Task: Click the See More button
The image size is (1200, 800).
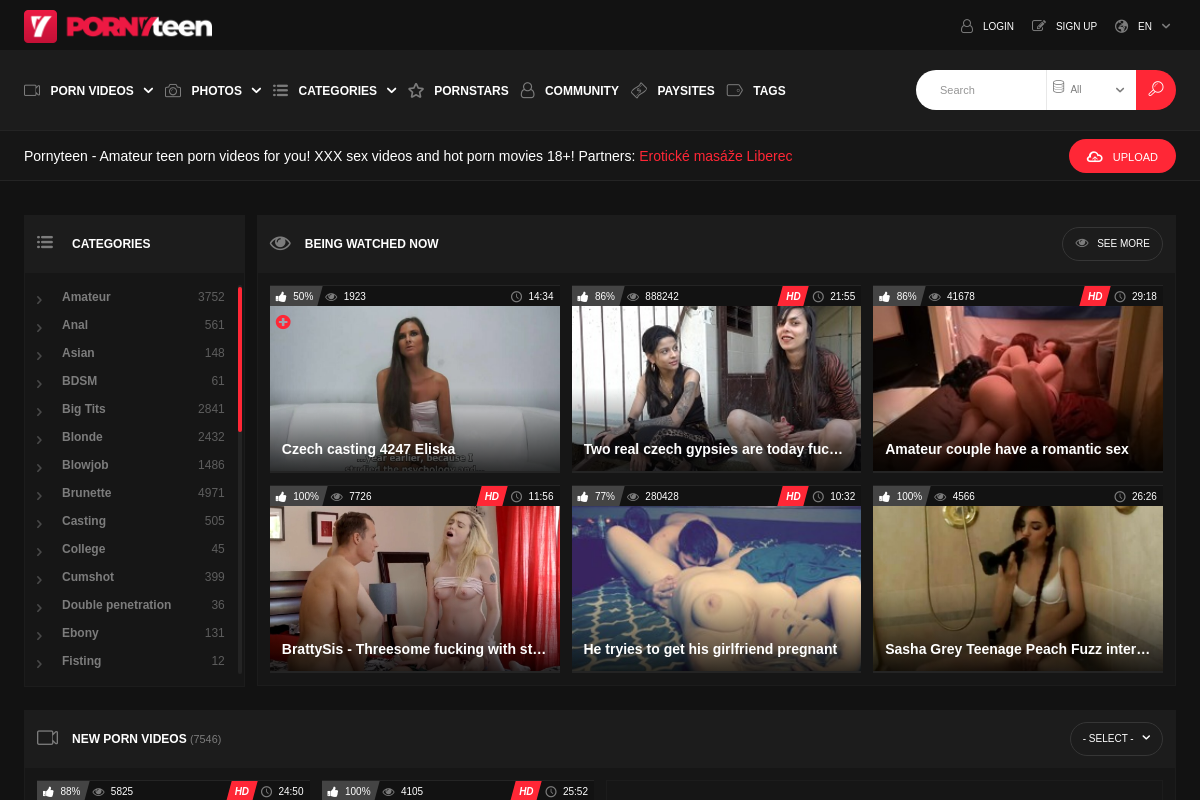Action: tap(1112, 243)
